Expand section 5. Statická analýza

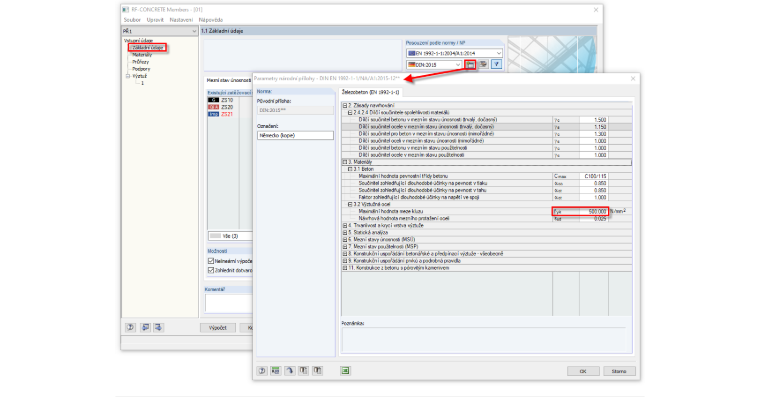click(345, 233)
